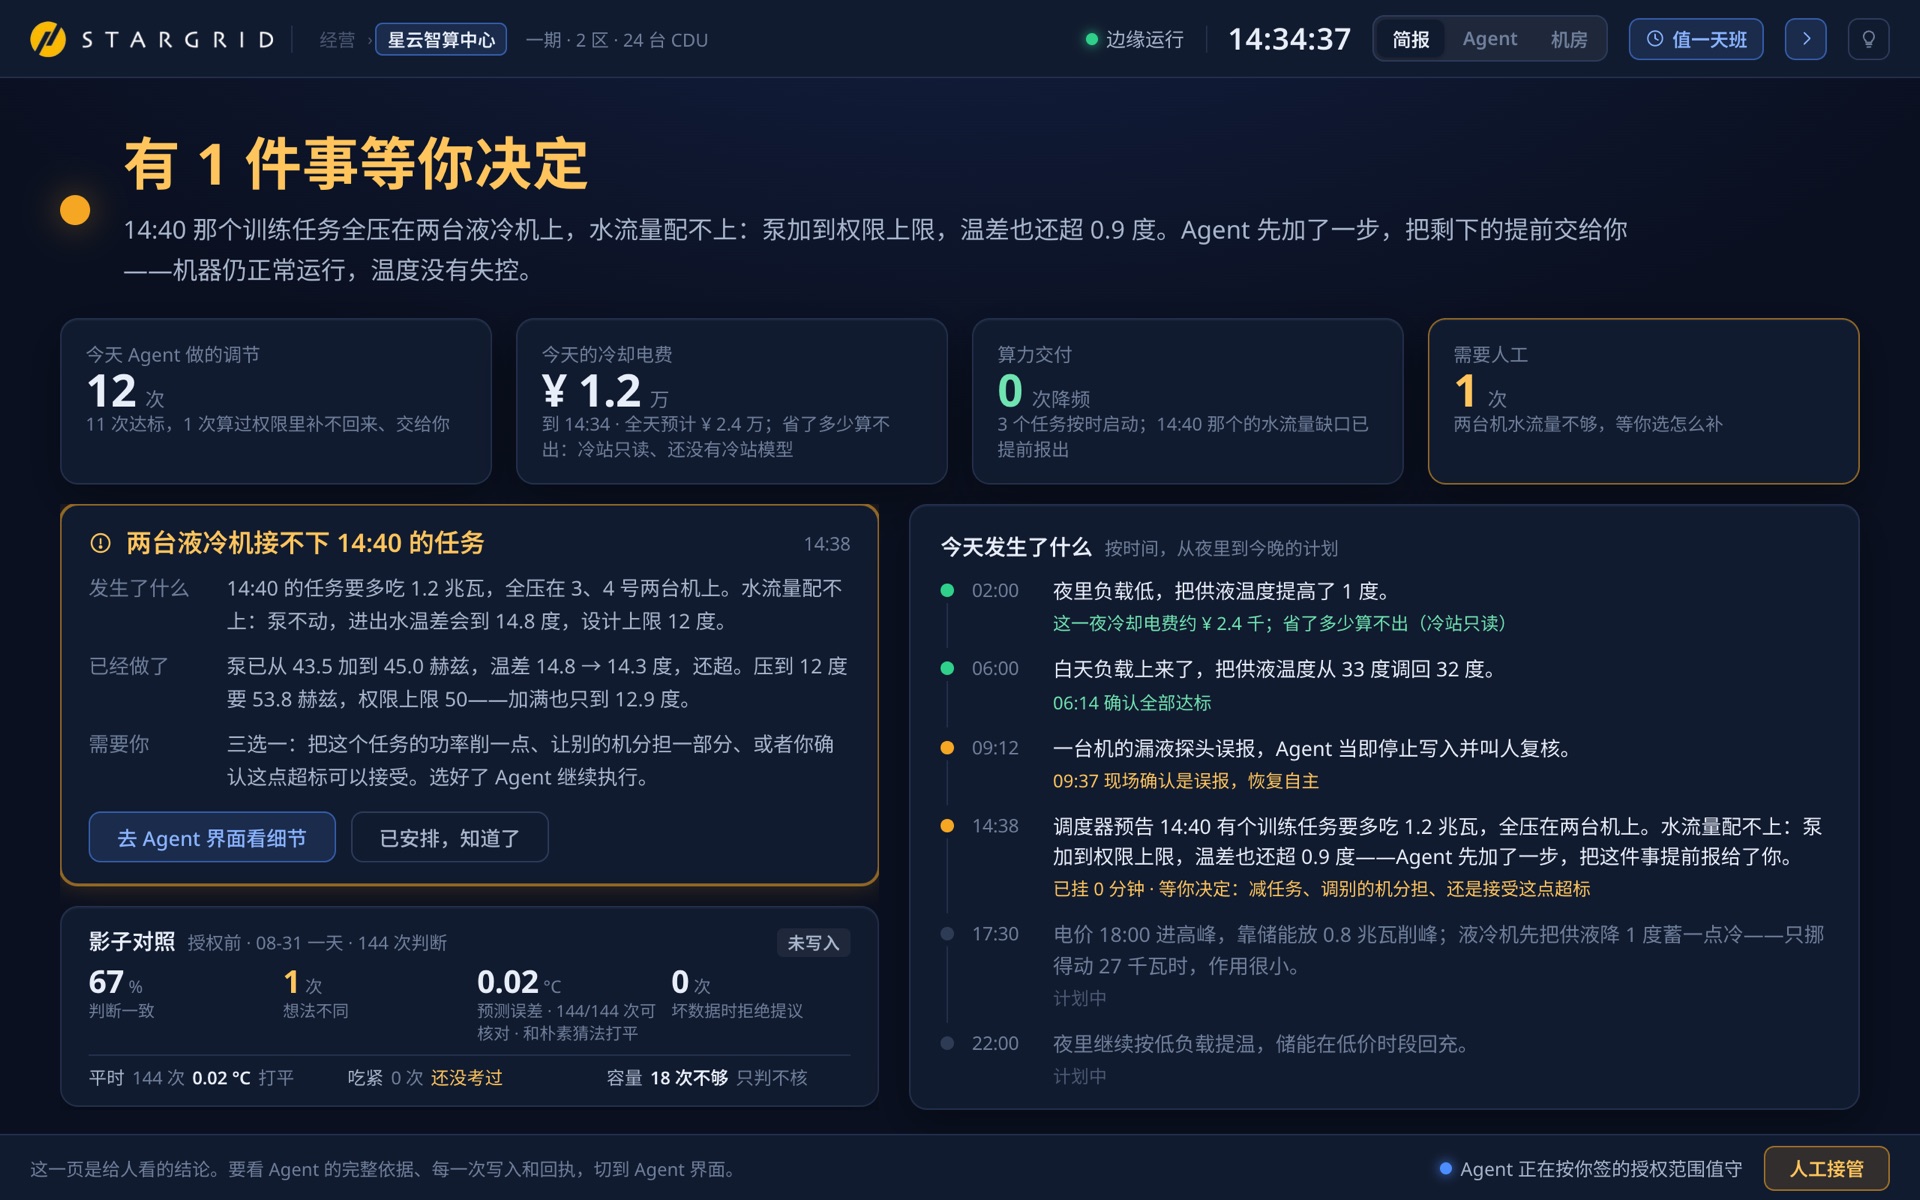The height and width of the screenshot is (1200, 1920).
Task: Select the 22:00 planned timeline marker
Action: coord(947,1043)
